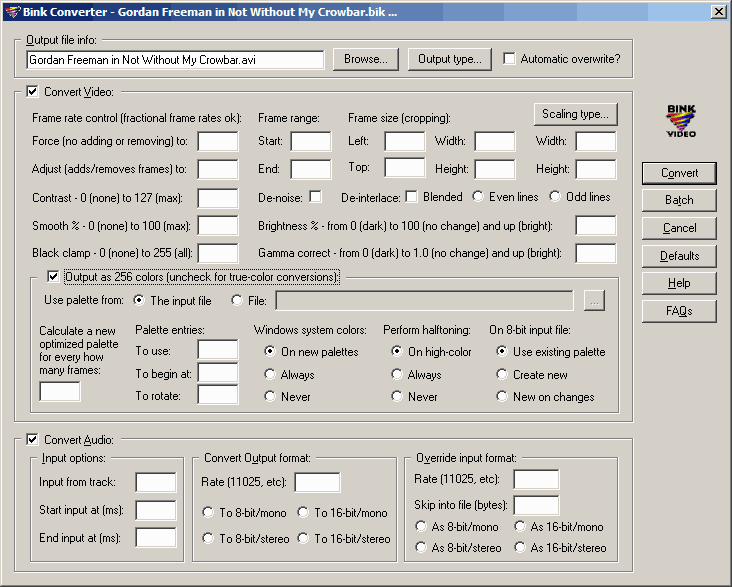Image resolution: width=732 pixels, height=587 pixels.
Task: Click the Frame range Start field
Action: (311, 141)
